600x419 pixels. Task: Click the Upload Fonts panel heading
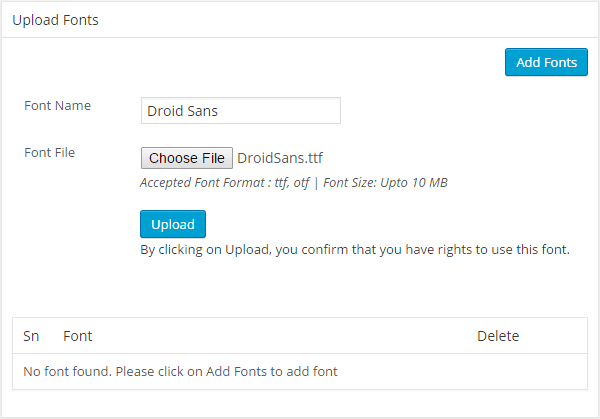55,20
